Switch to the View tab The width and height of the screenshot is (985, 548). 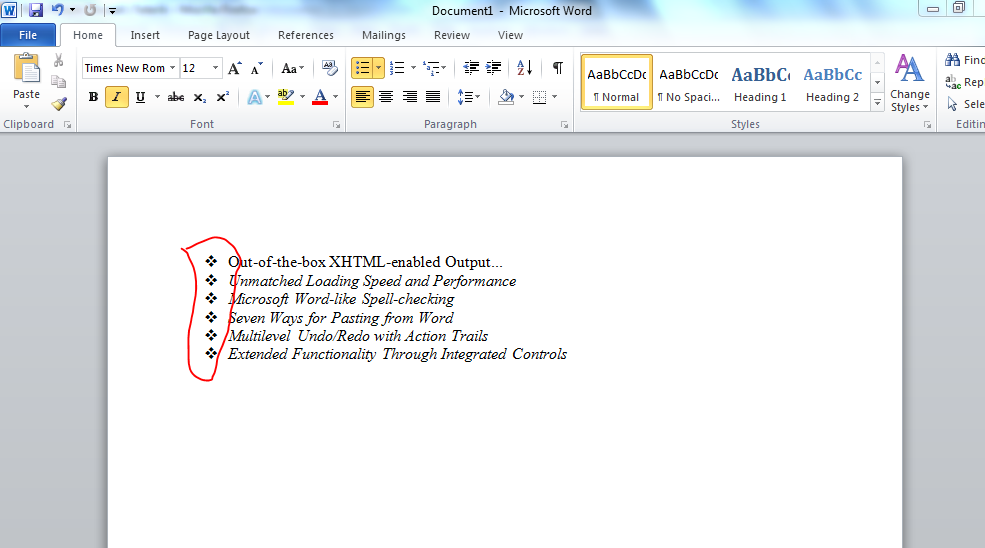[510, 35]
